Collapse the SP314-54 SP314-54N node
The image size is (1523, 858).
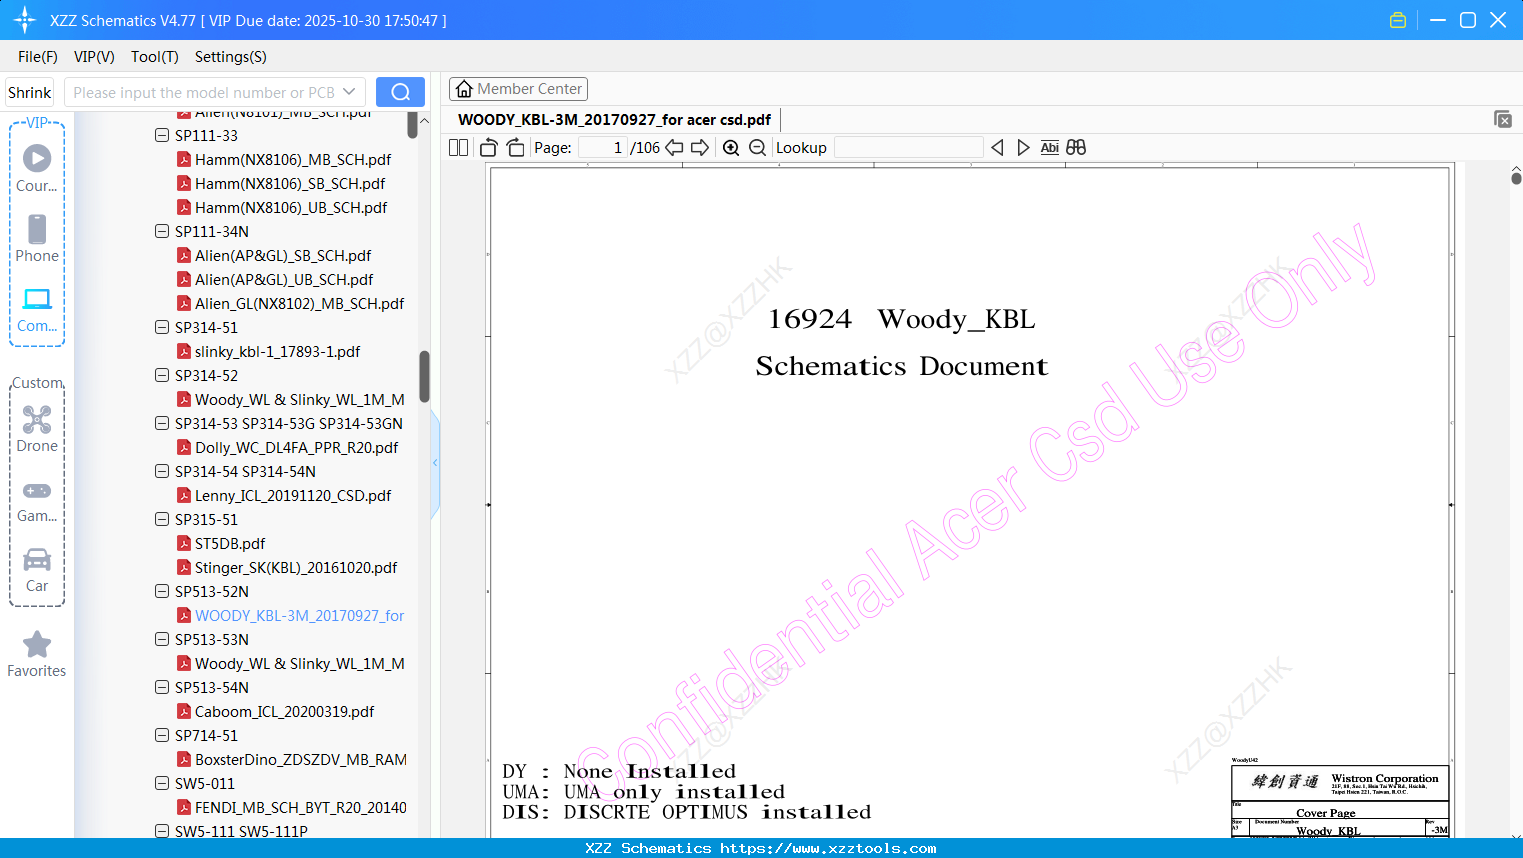point(162,471)
